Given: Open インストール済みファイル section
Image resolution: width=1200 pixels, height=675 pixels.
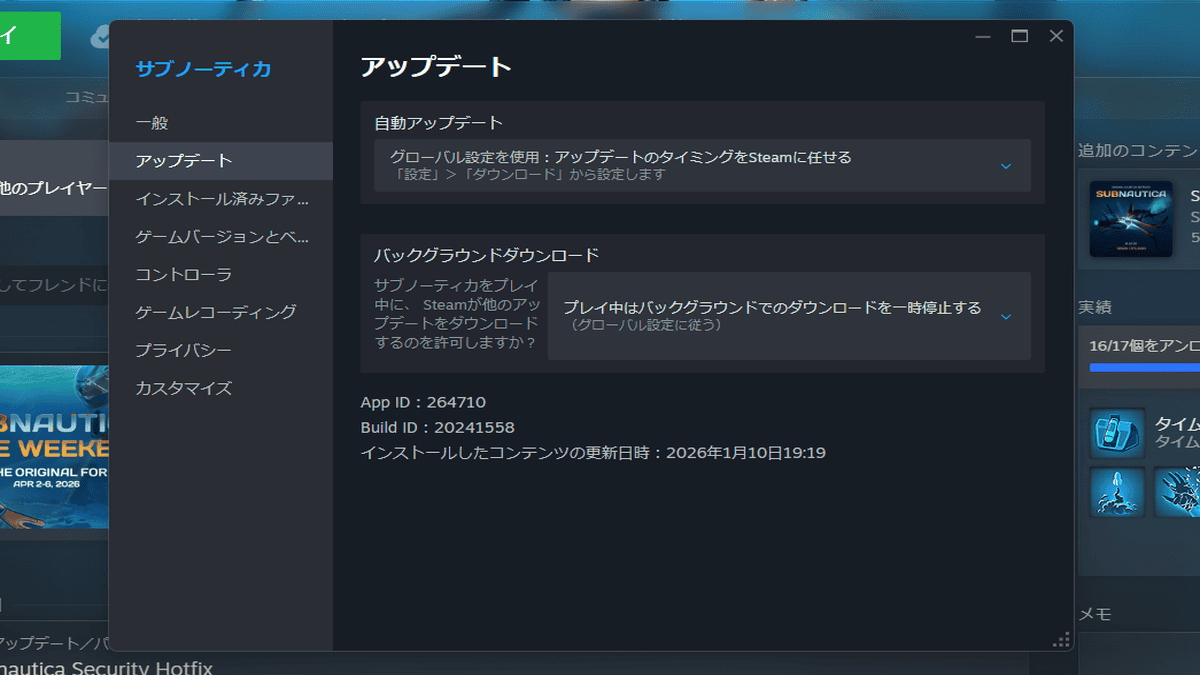Looking at the screenshot, I should point(221,199).
